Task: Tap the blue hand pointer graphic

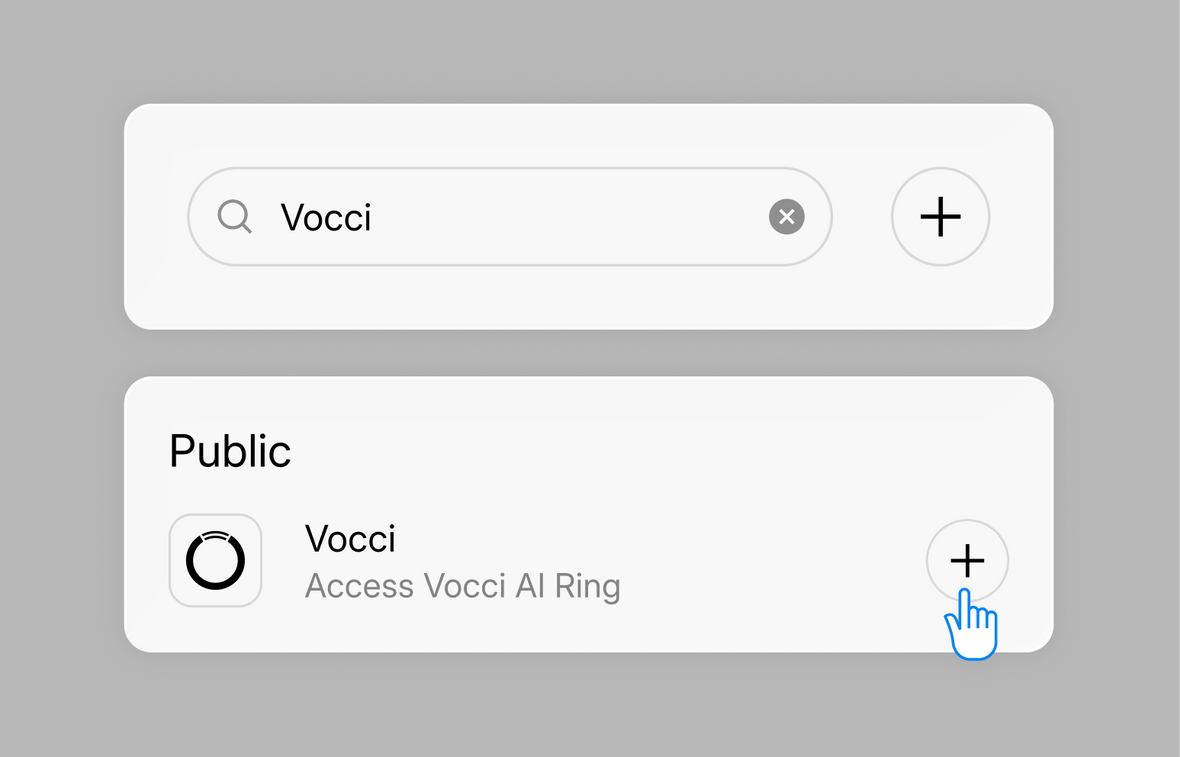Action: click(x=971, y=625)
